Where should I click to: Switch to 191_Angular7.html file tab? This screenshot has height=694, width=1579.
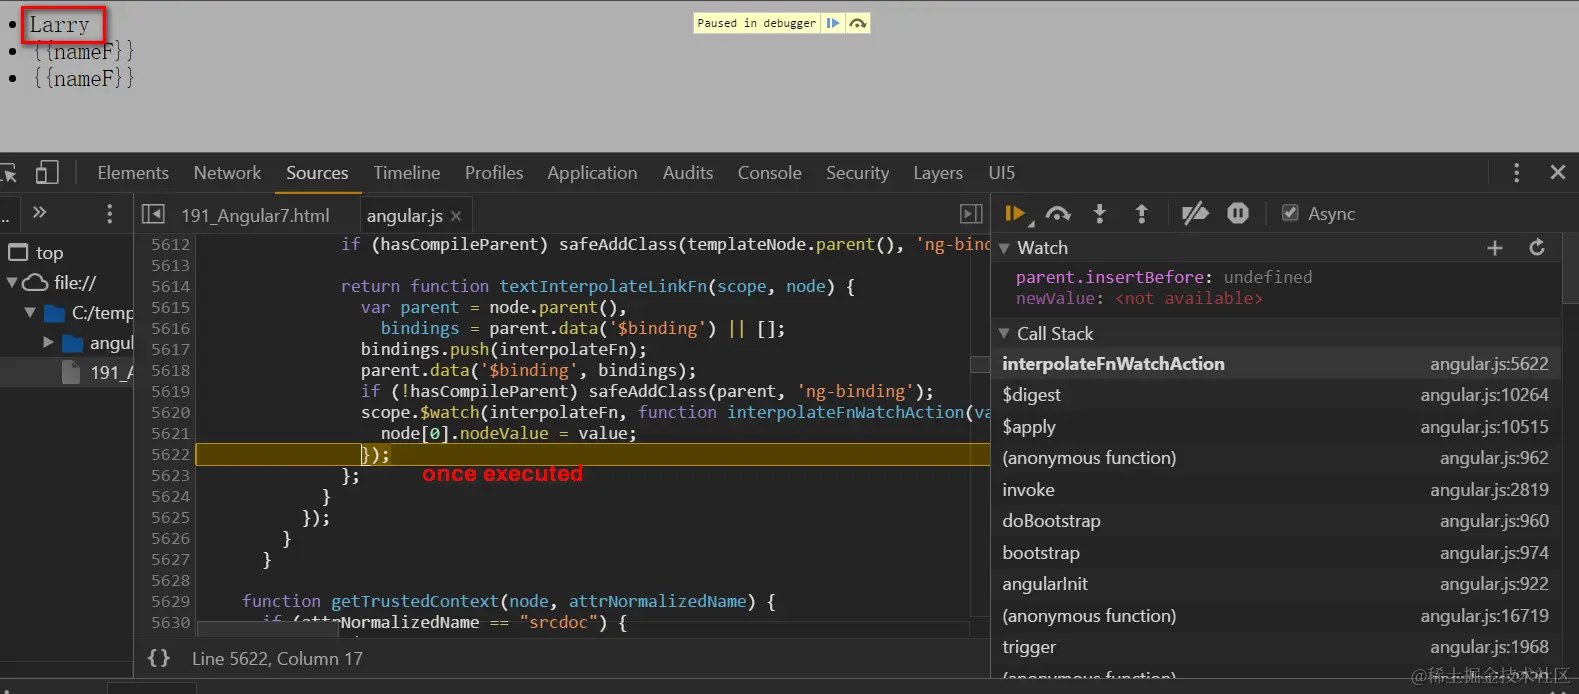[x=255, y=216]
